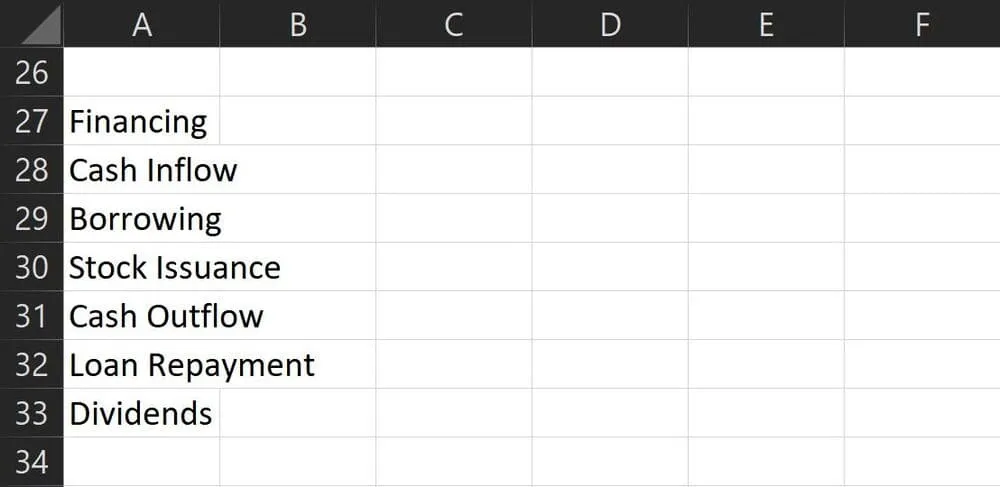Click the Dividends cell
The height and width of the screenshot is (487, 1000).
tap(141, 413)
